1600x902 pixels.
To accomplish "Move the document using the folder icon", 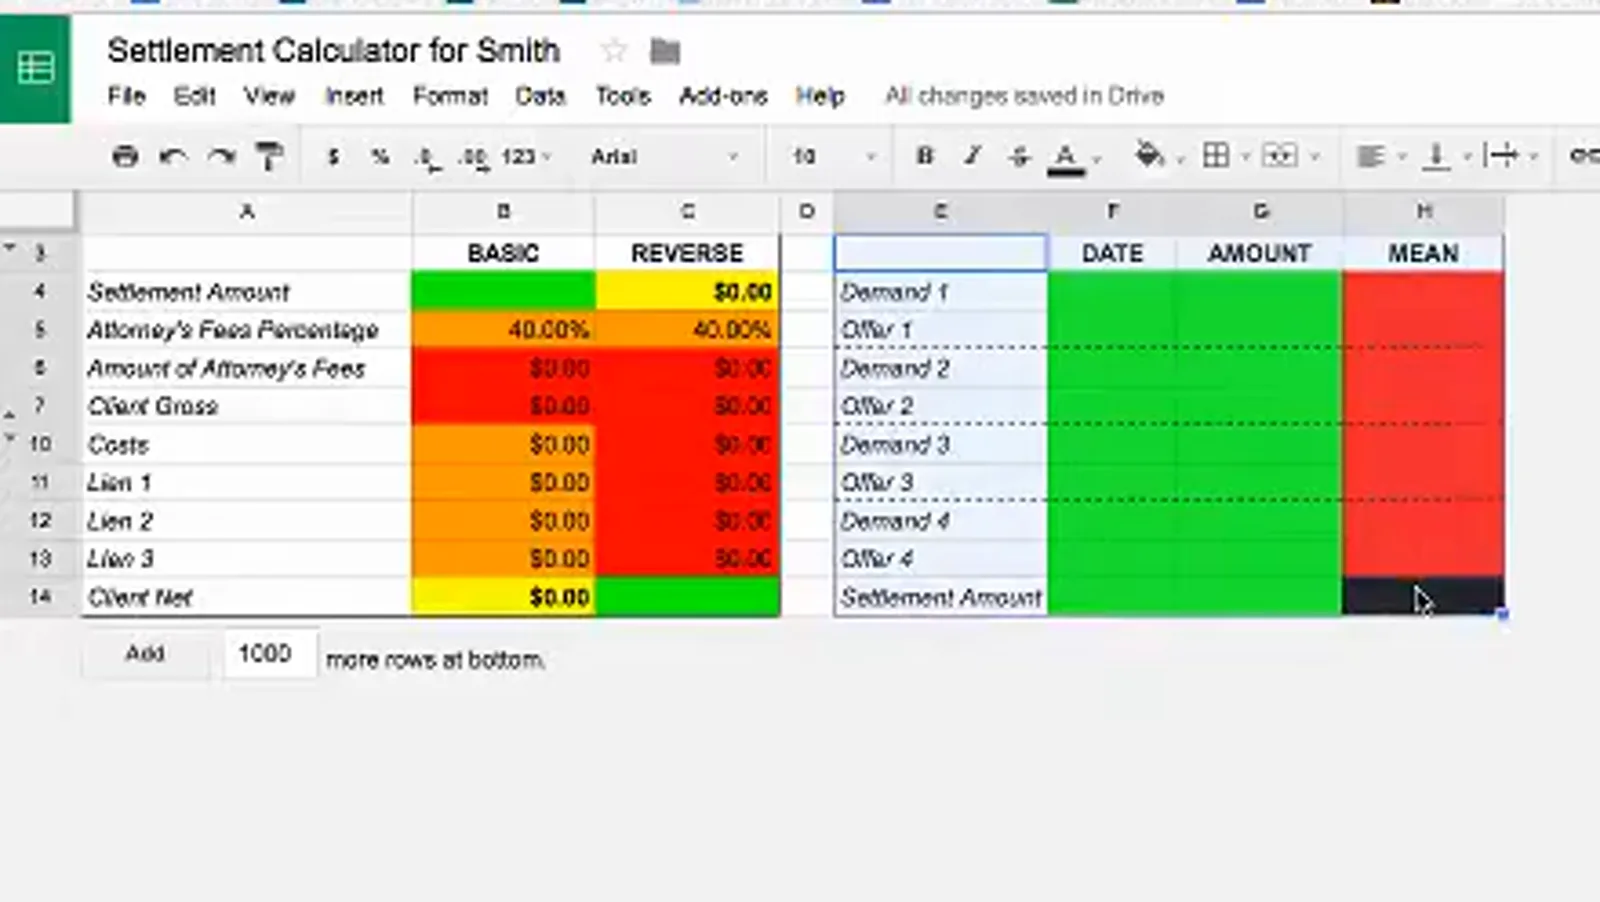I will click(665, 50).
